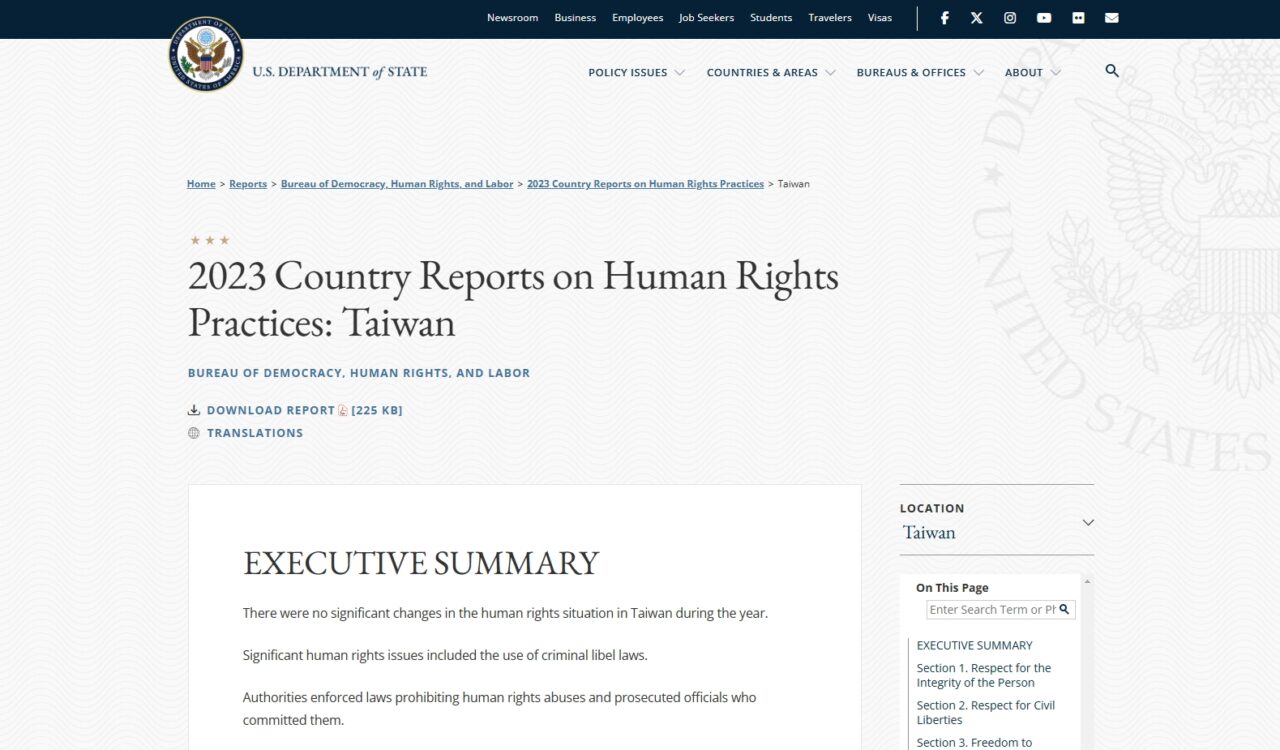Jump to Section 2. Respect for Civil Liberties

(x=986, y=712)
